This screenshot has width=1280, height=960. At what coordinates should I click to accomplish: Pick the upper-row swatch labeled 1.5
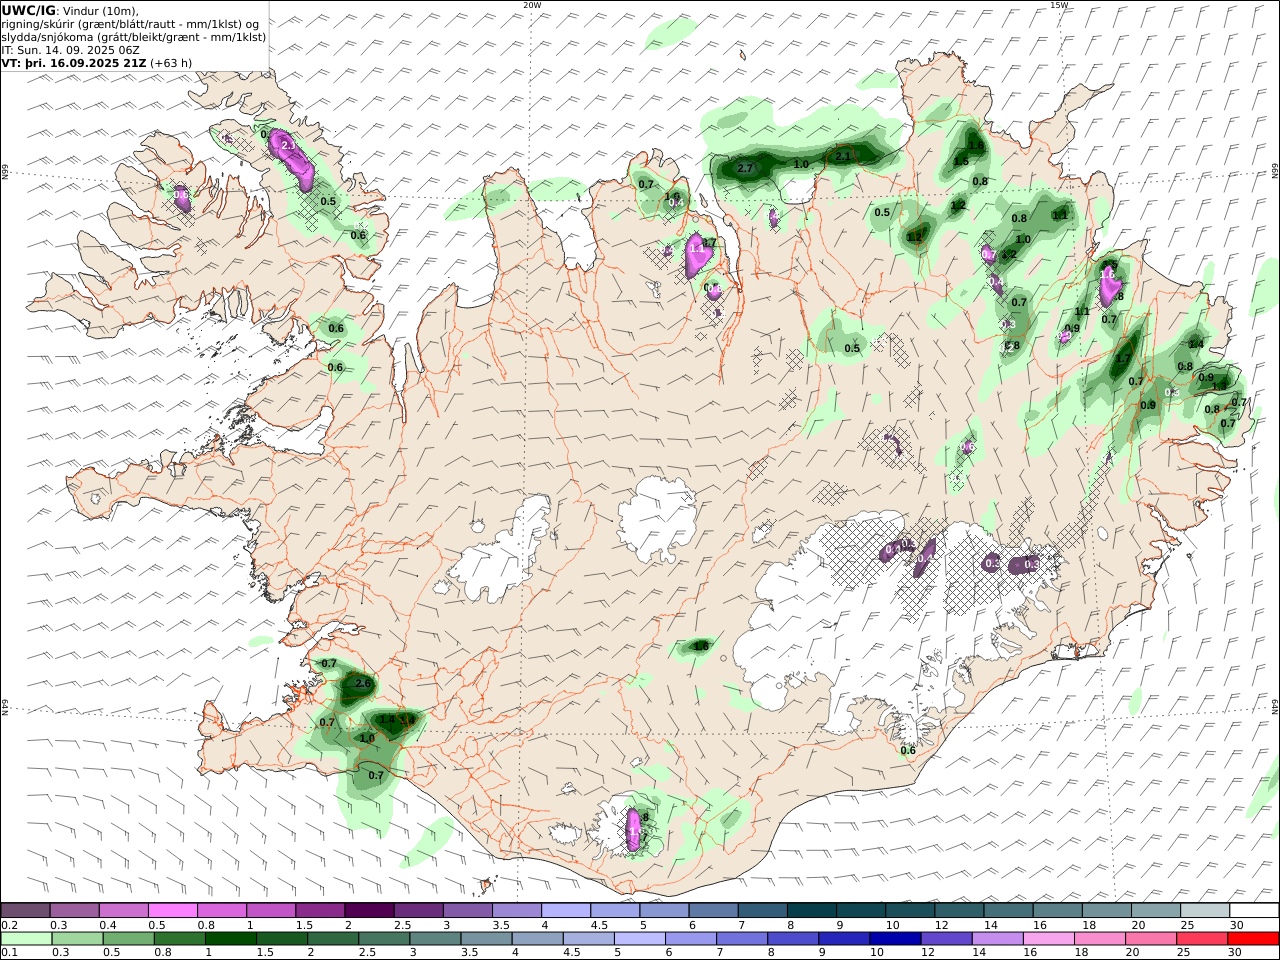click(320, 910)
